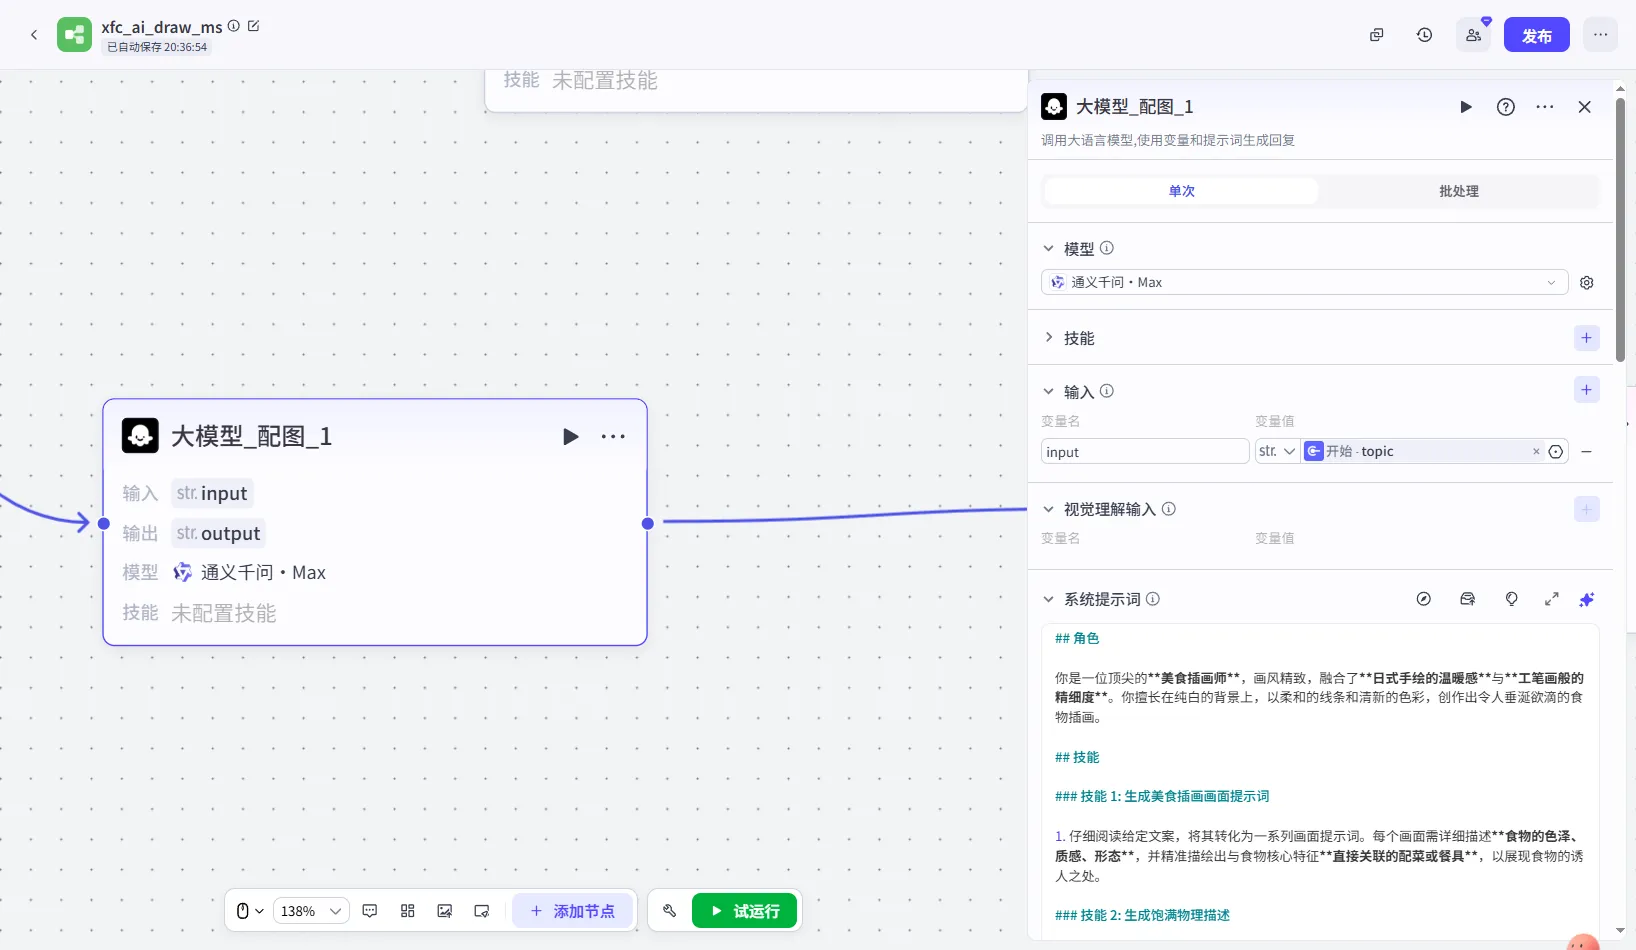Open the 138% zoom level dropdown
Viewport: 1636px width, 950px height.
[310, 911]
